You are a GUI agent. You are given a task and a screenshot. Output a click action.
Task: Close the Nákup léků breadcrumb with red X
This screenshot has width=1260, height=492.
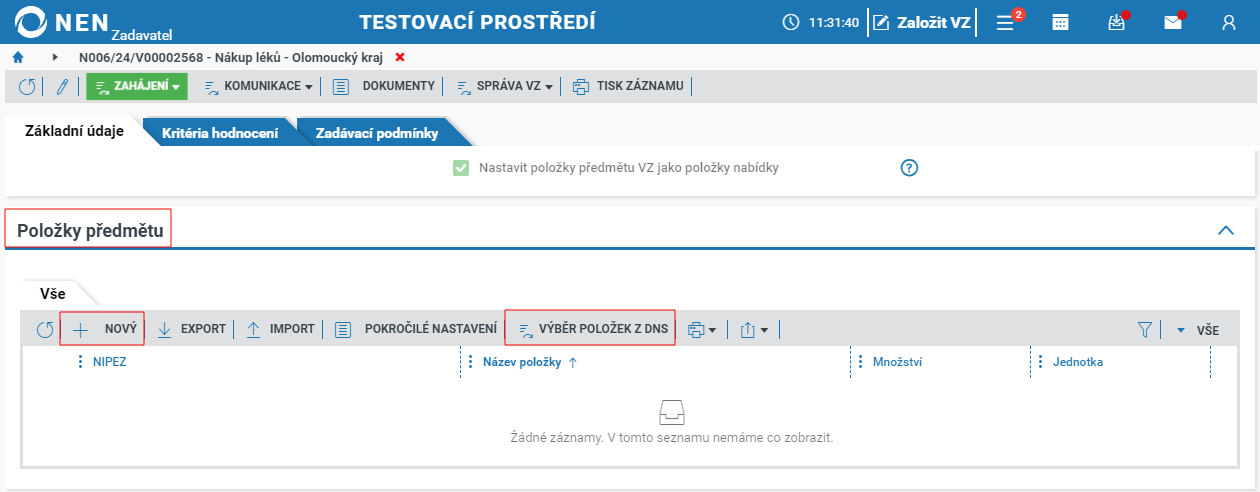coord(400,58)
